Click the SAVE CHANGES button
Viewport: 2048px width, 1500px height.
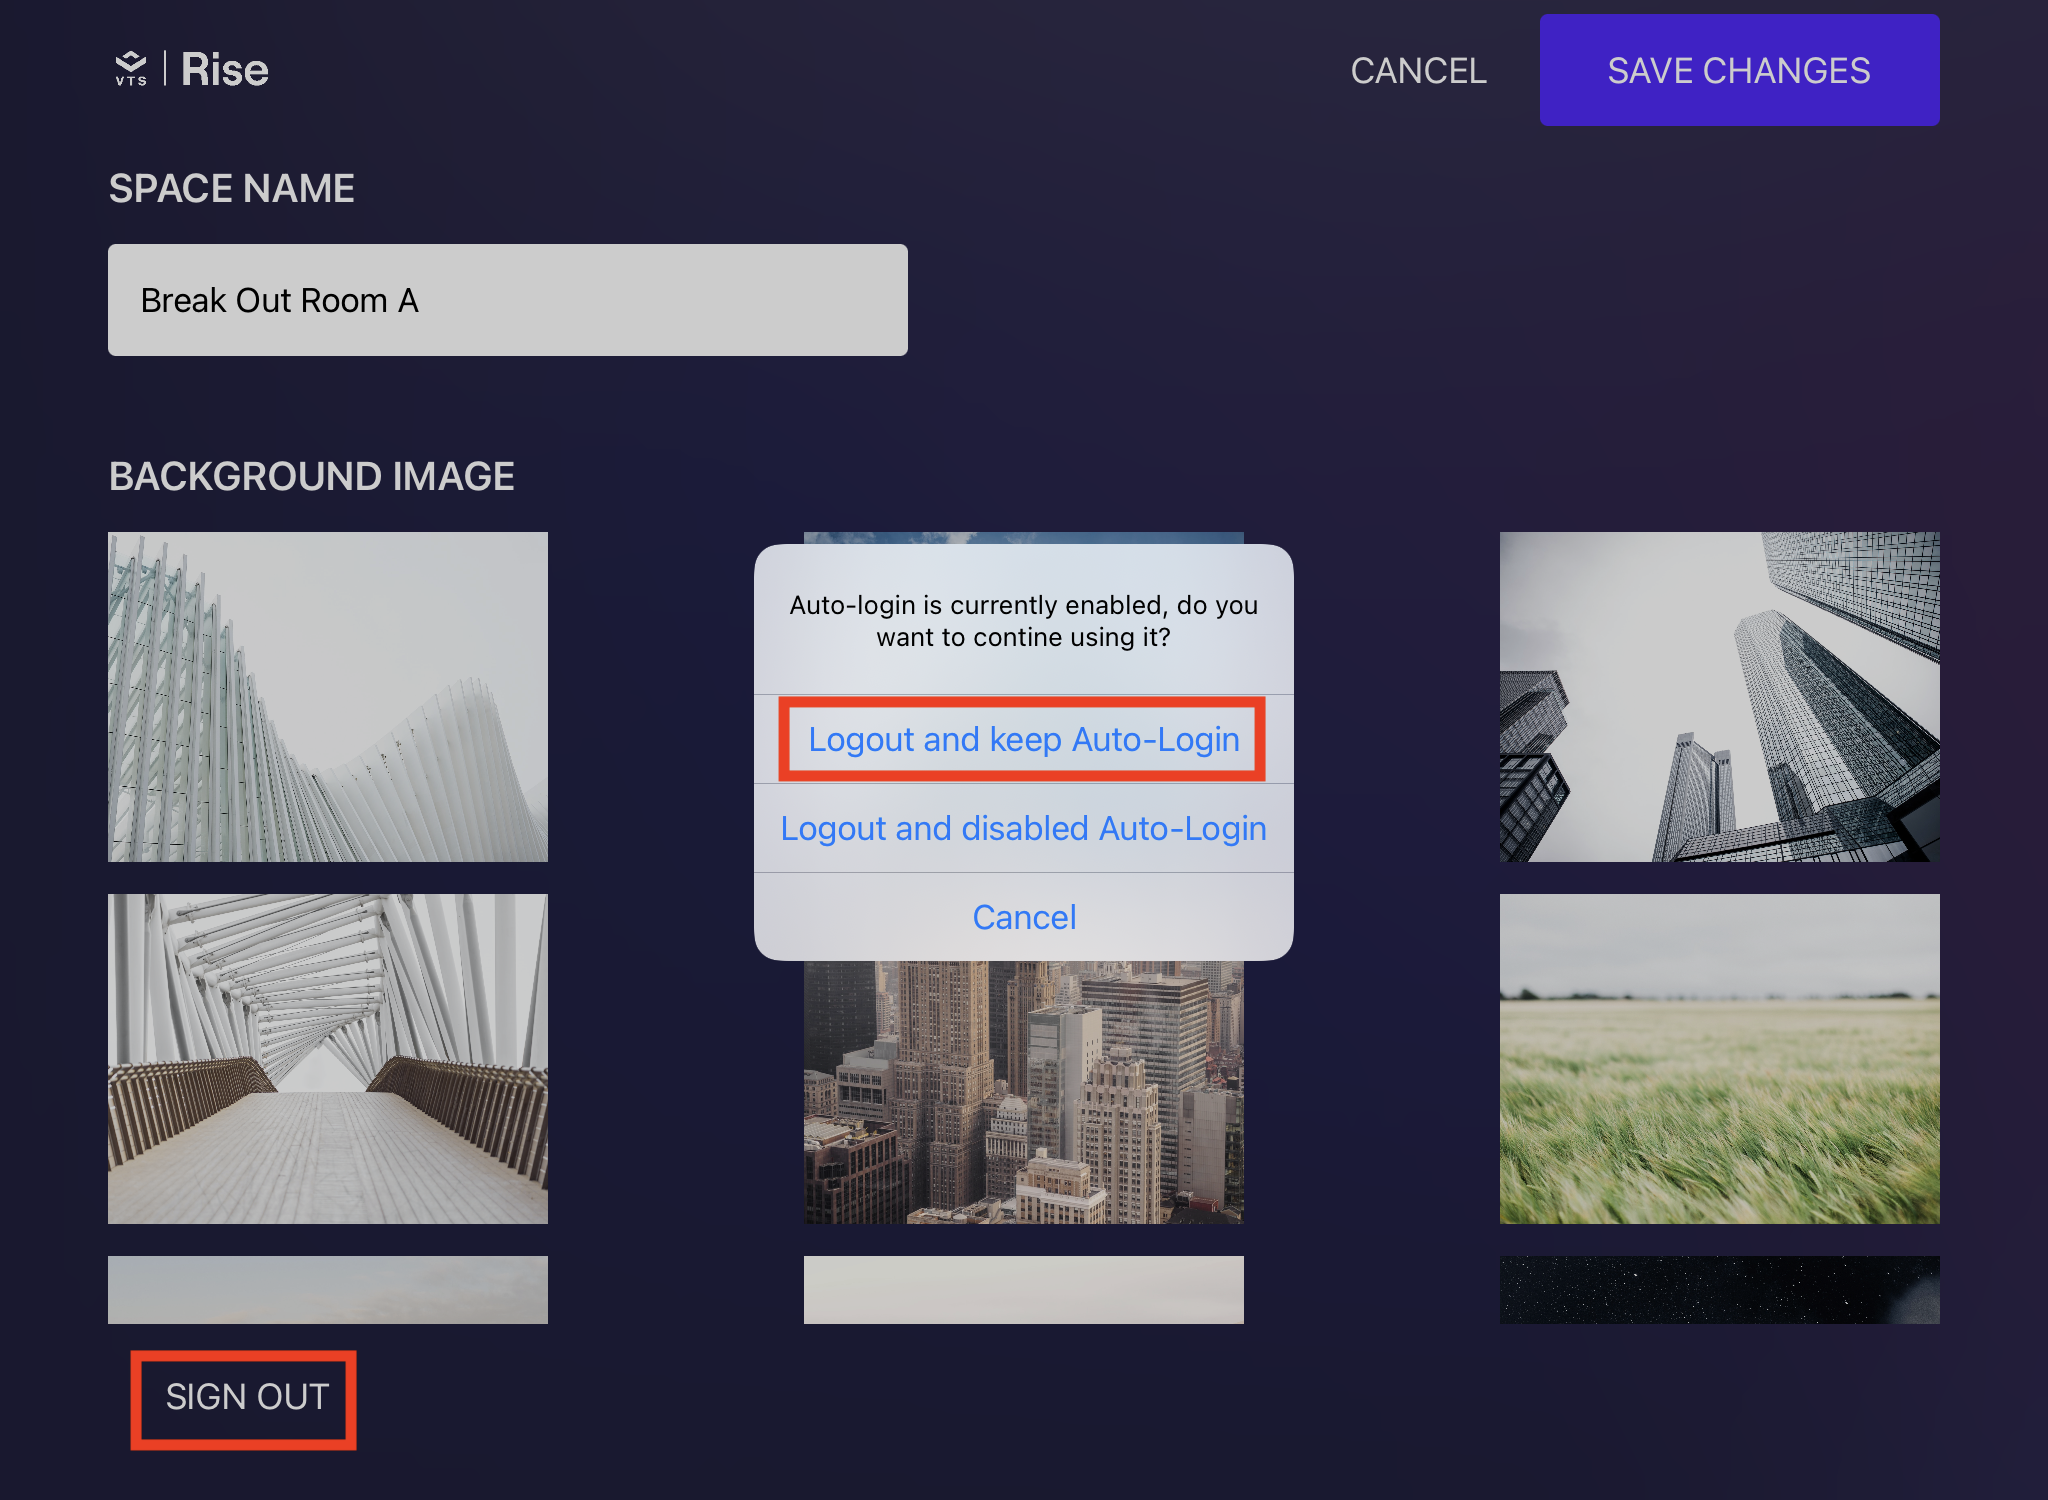[1738, 70]
